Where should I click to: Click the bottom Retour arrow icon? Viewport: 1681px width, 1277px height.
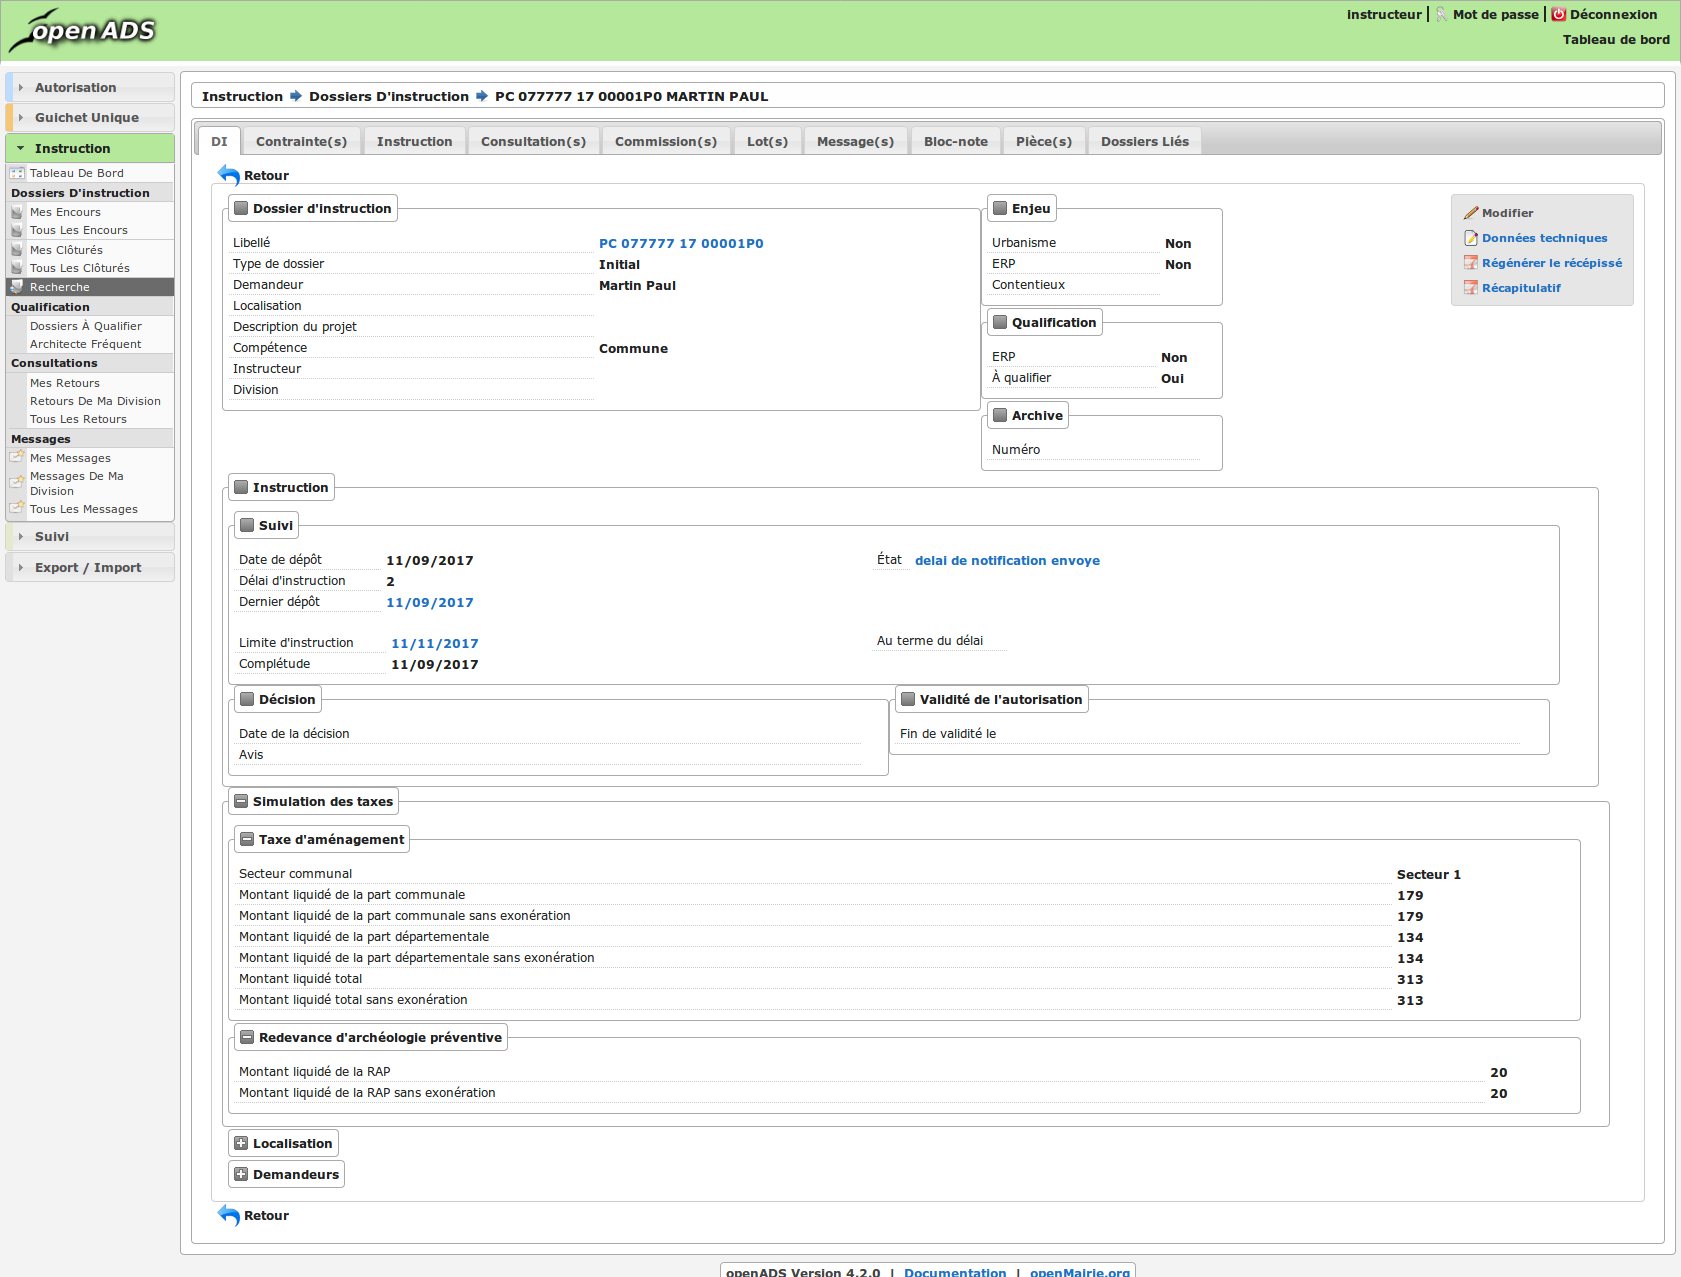tap(229, 1215)
